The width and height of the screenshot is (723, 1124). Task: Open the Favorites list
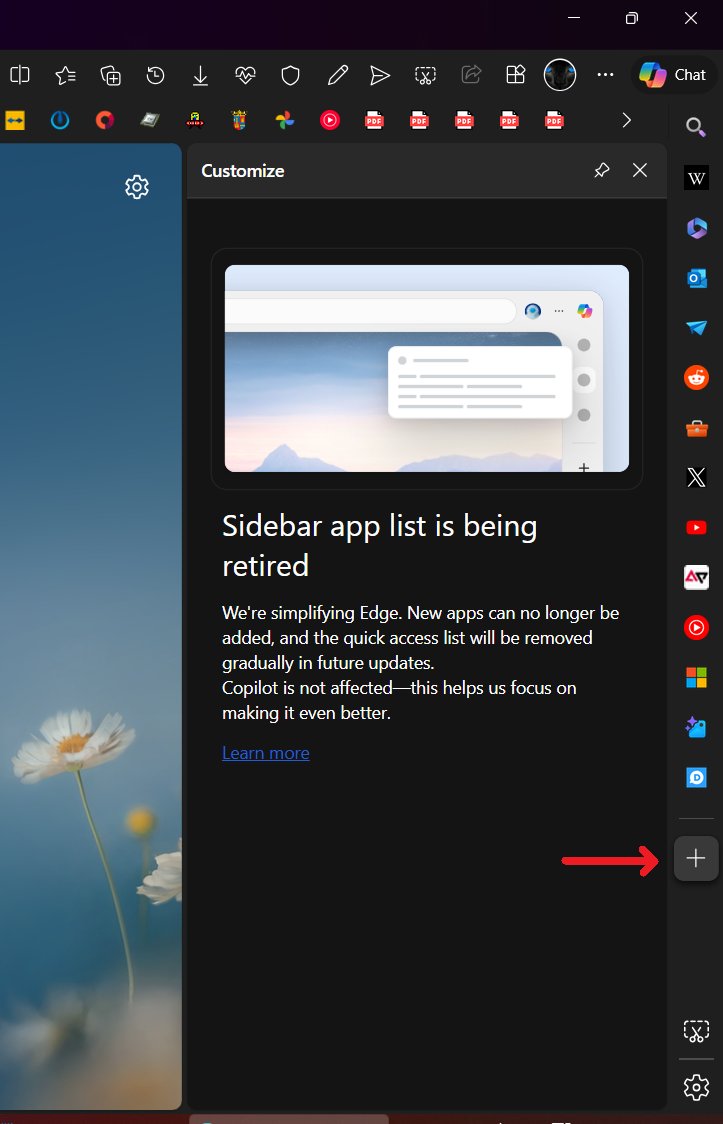[x=65, y=75]
